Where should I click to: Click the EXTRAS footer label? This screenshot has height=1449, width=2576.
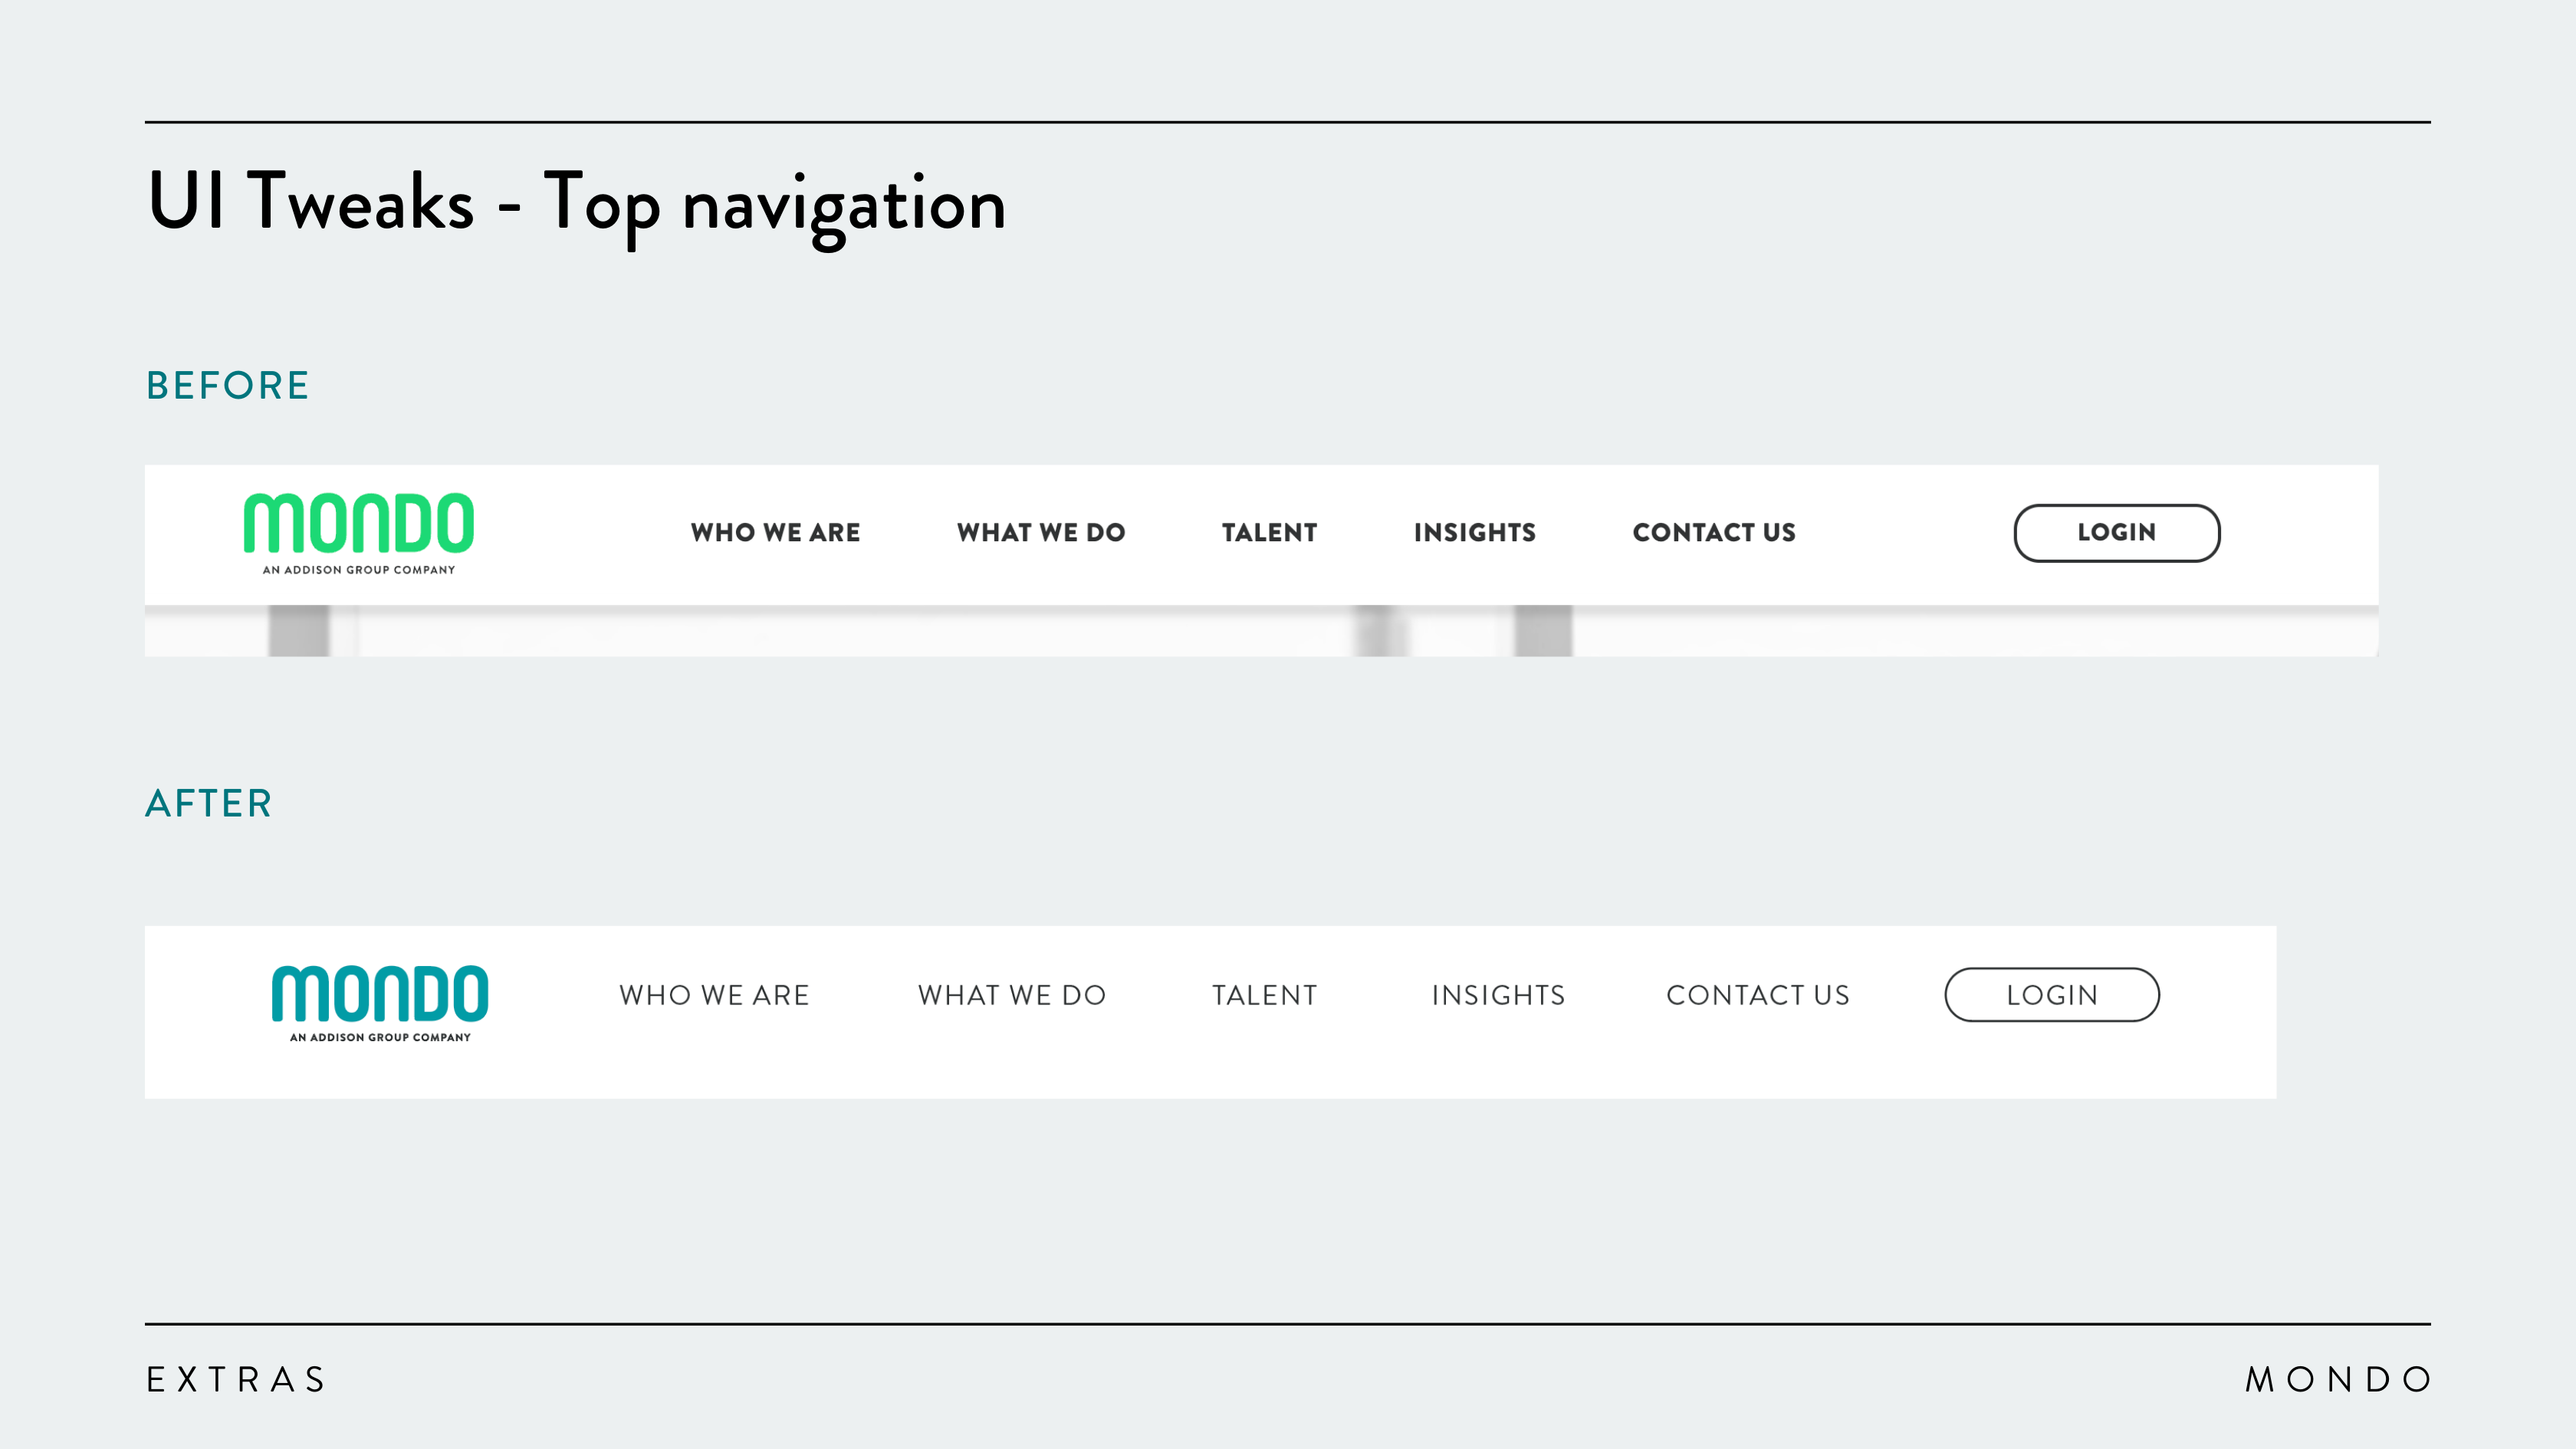(x=237, y=1380)
